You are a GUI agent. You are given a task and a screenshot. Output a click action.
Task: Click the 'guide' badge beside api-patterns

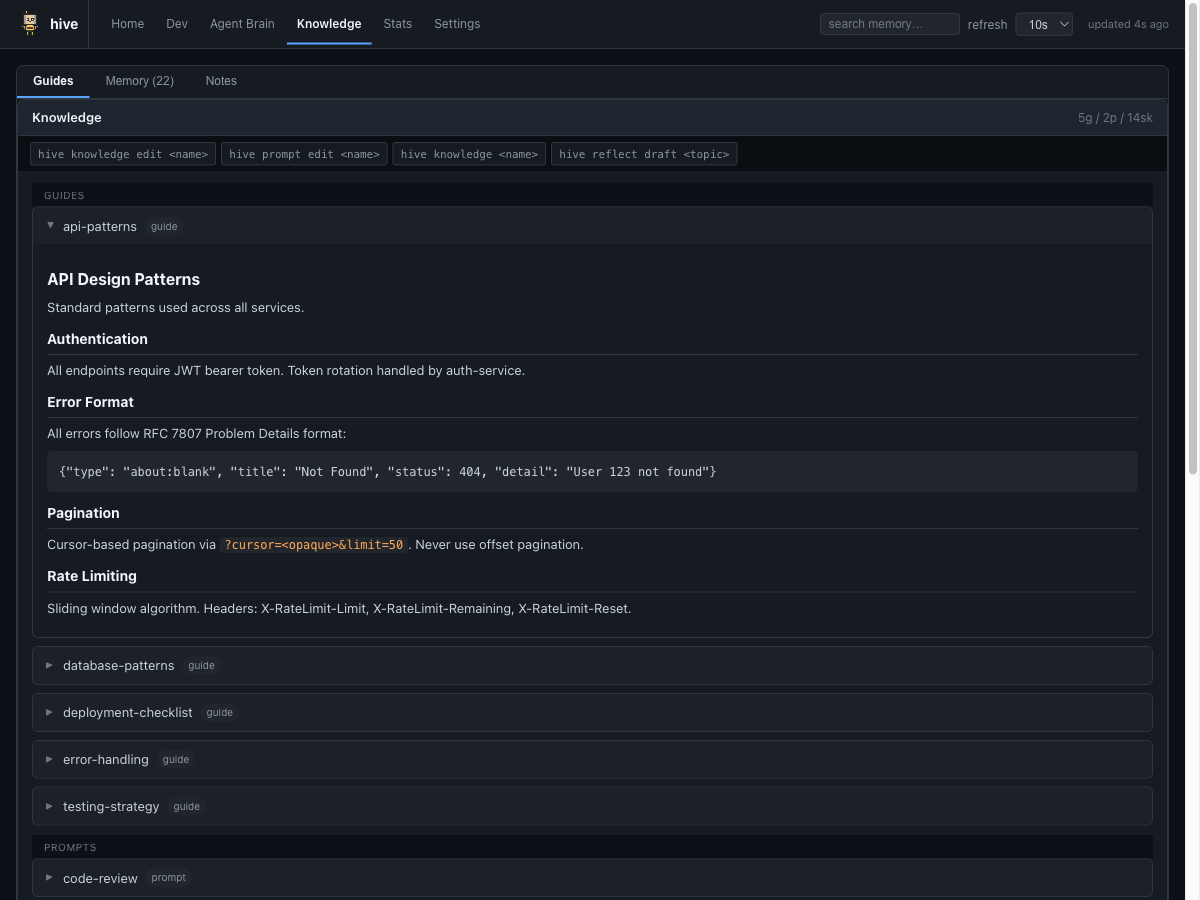pos(164,226)
